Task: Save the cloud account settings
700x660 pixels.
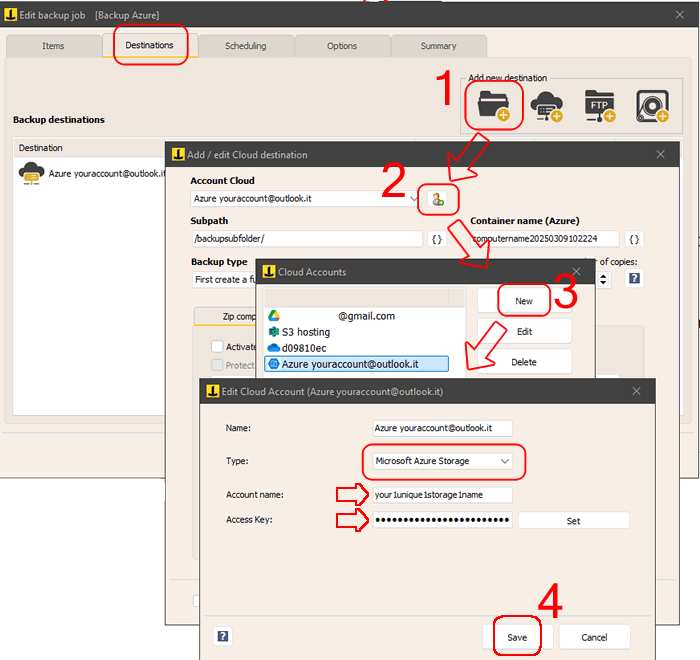Action: pyautogui.click(x=517, y=637)
